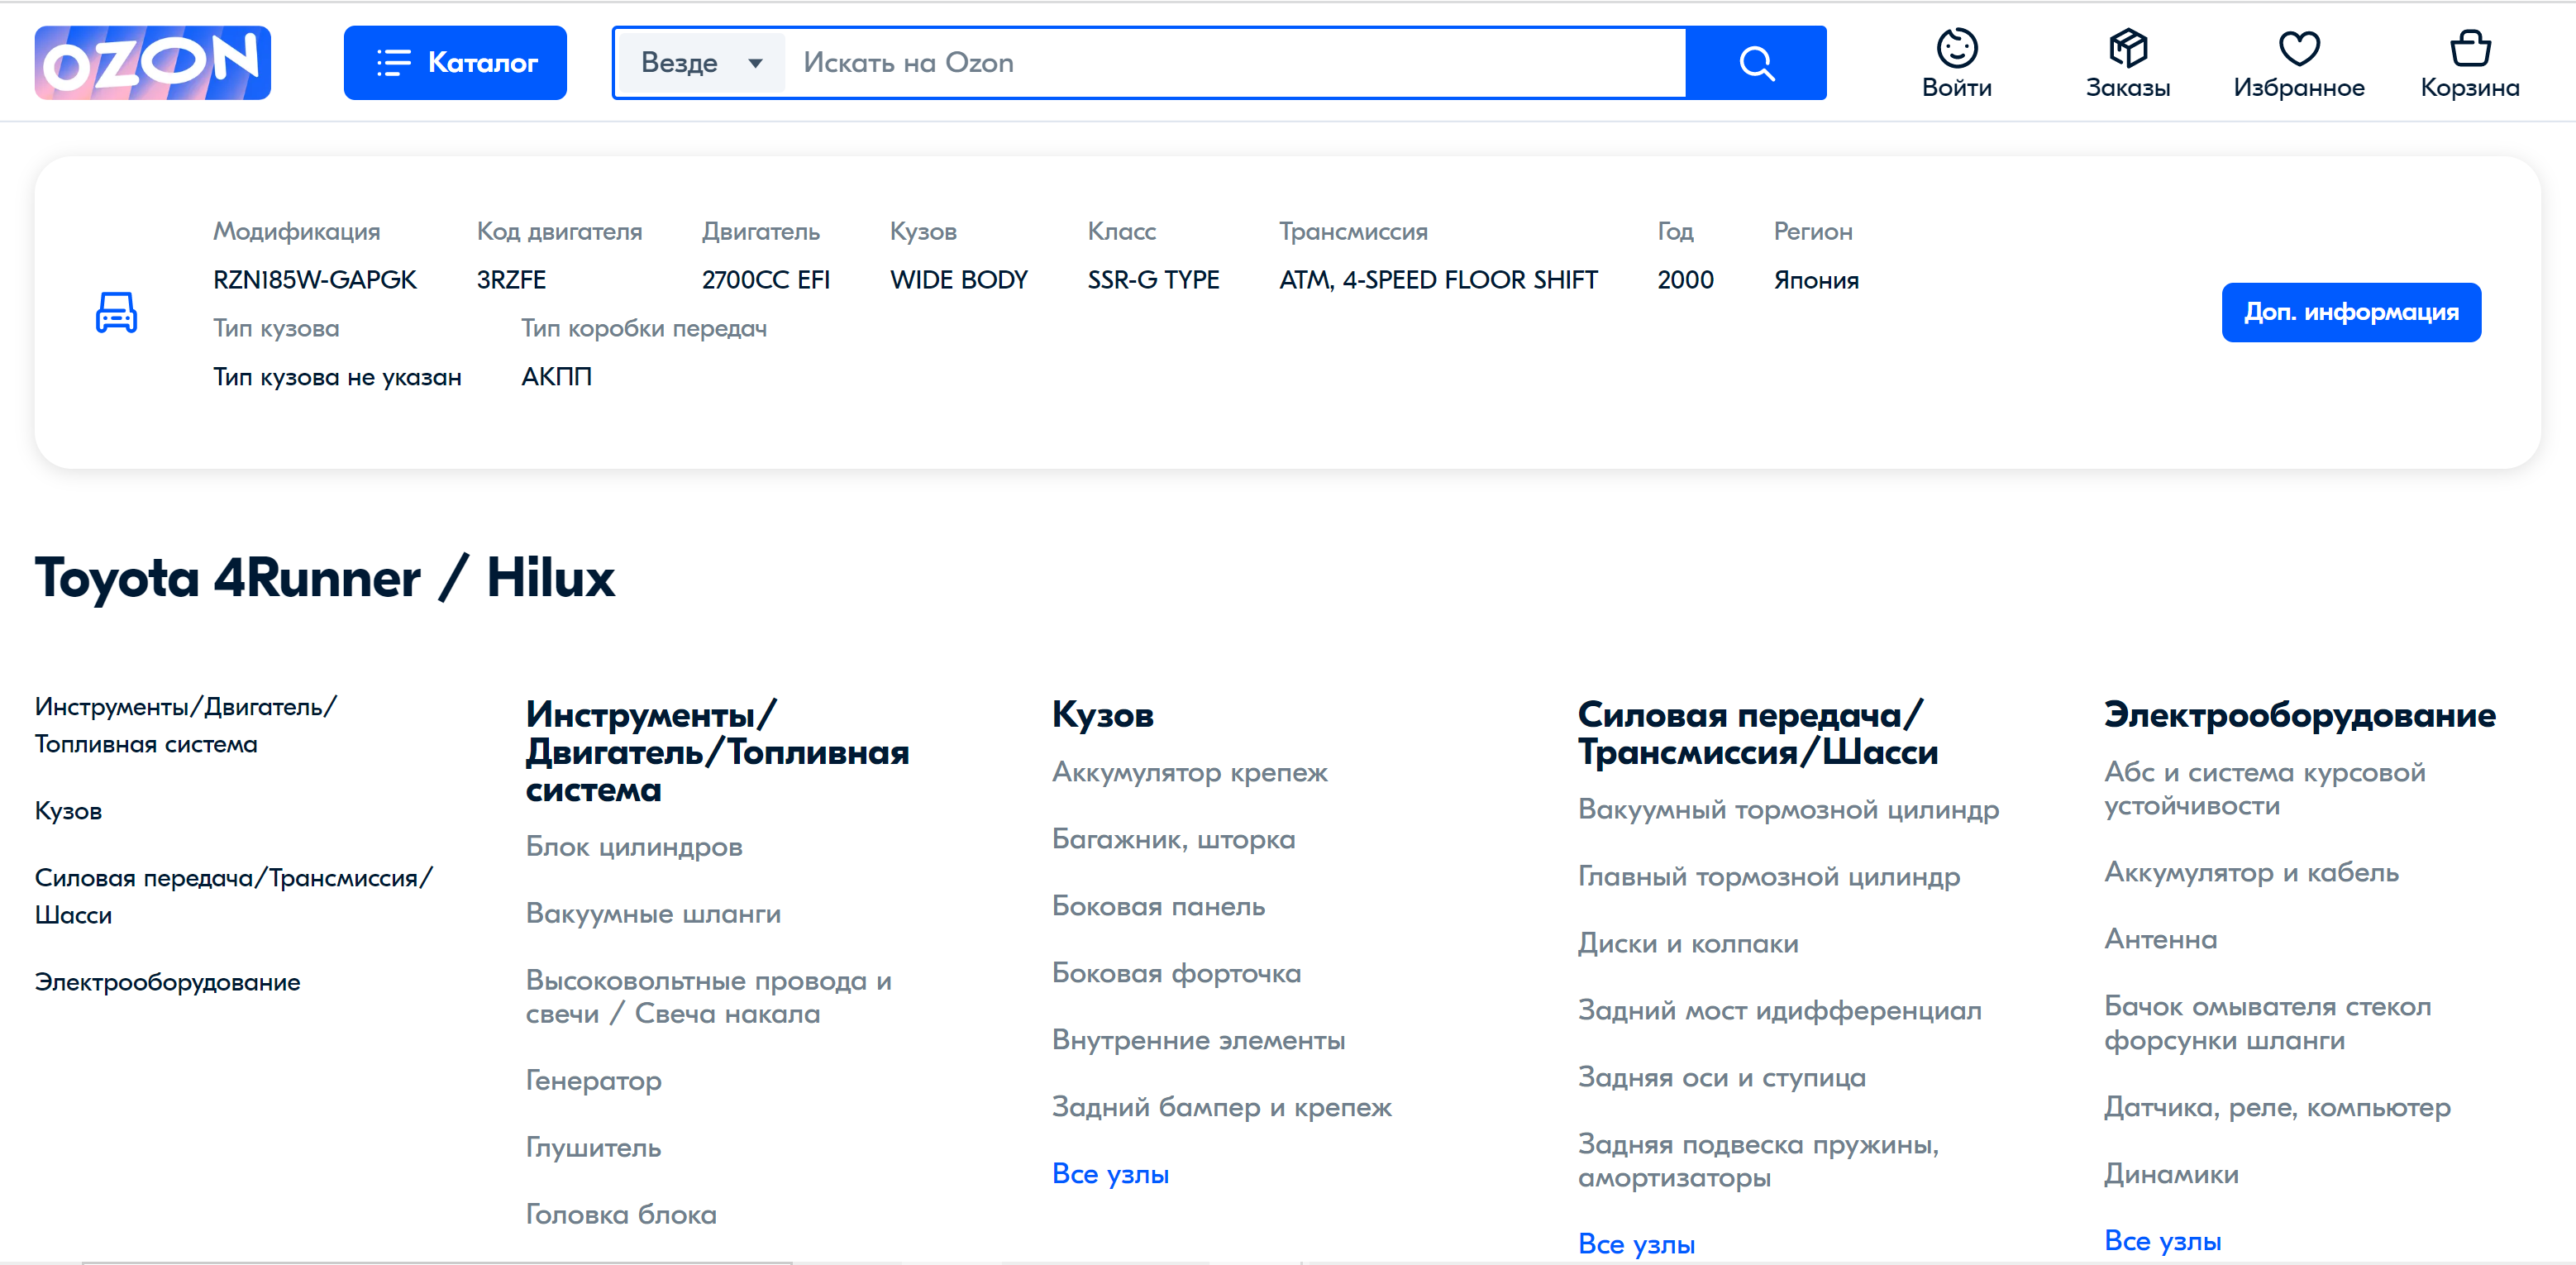2576x1265 pixels.
Task: Click Все узлы under Силовая передача
Action: point(1636,1245)
